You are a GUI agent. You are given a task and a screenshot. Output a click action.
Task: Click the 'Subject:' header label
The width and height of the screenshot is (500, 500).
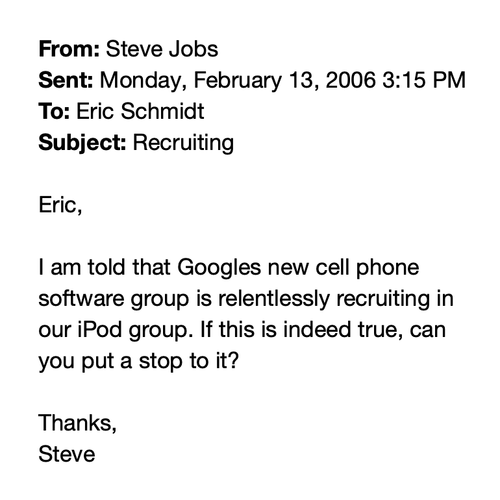(82, 143)
